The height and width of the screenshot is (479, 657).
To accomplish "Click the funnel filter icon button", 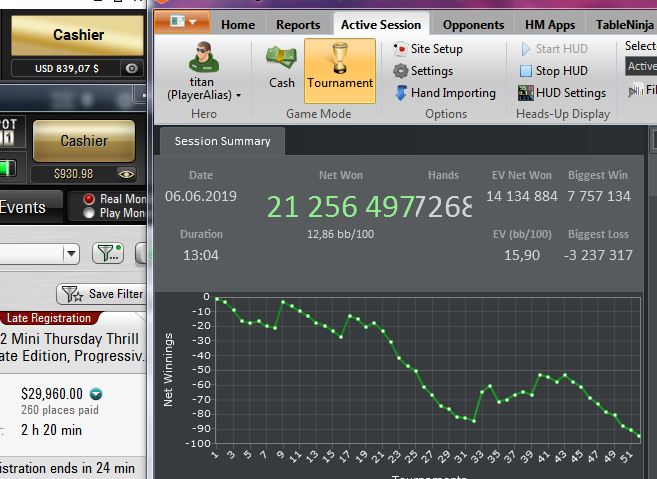I will point(108,253).
